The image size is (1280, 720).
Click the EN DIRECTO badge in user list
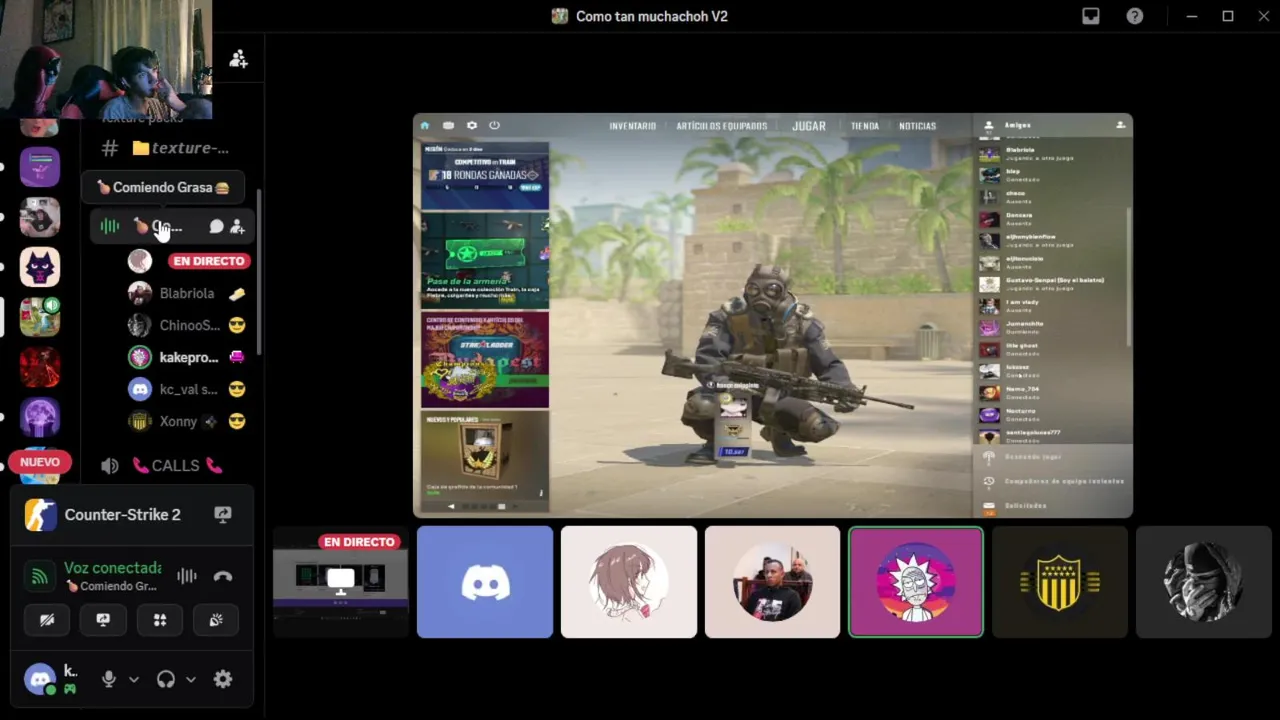[x=209, y=261]
